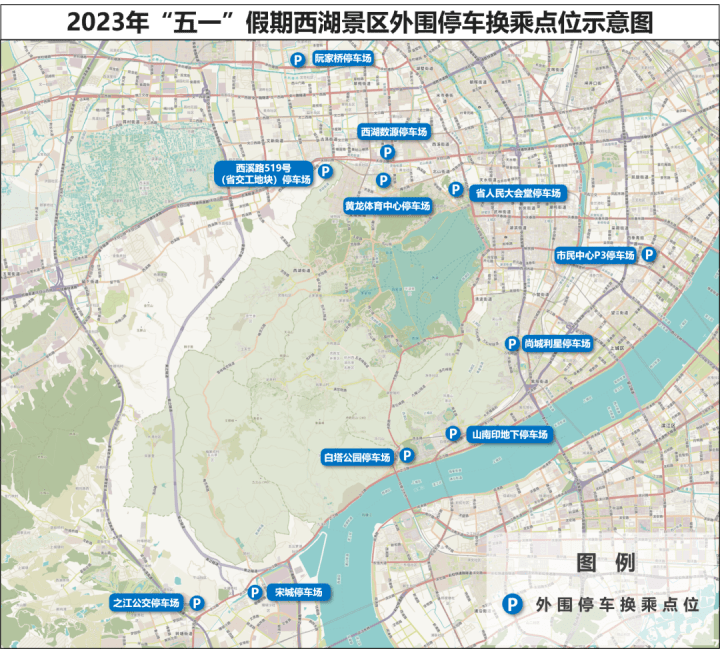Select the 西湖数源停车场 parking marker icon
720x649 pixels.
click(386, 152)
